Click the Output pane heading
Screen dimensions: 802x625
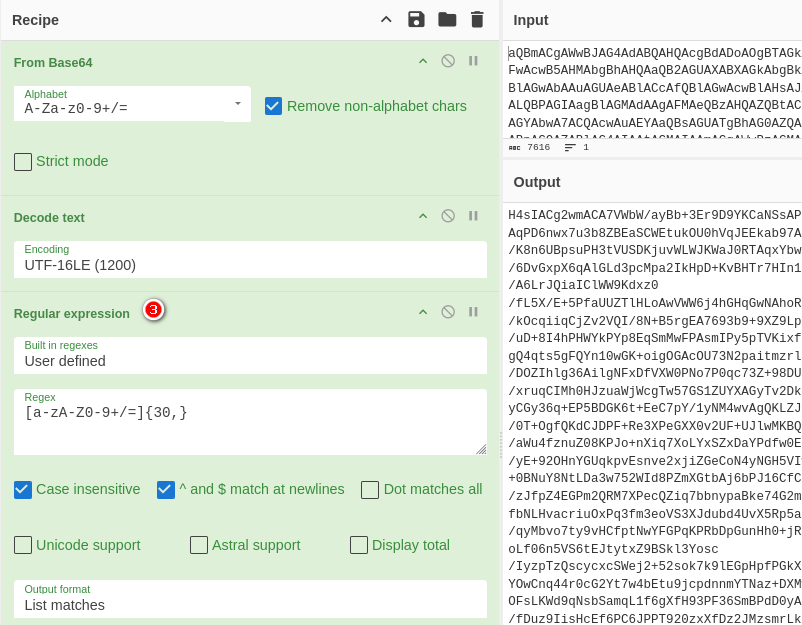coord(537,182)
